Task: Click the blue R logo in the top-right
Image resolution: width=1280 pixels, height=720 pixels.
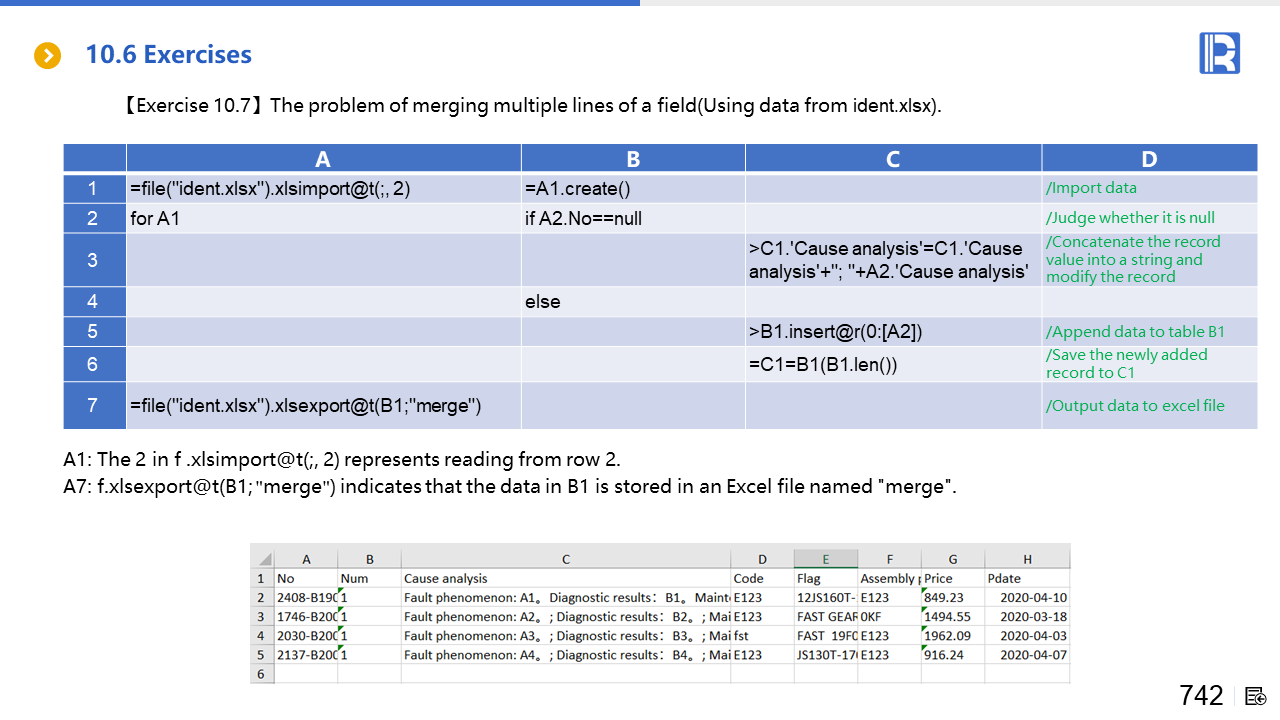Action: tap(1219, 53)
